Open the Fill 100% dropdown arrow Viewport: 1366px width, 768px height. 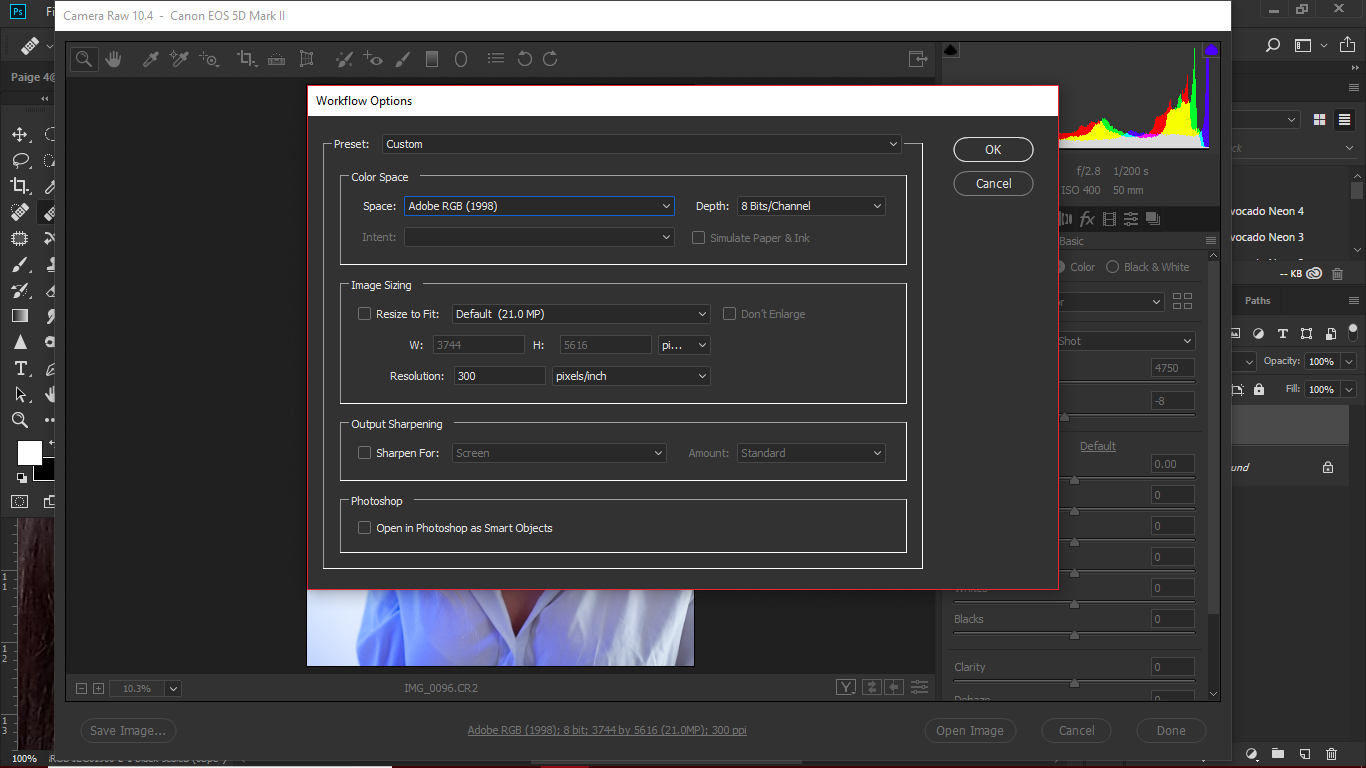[x=1349, y=389]
